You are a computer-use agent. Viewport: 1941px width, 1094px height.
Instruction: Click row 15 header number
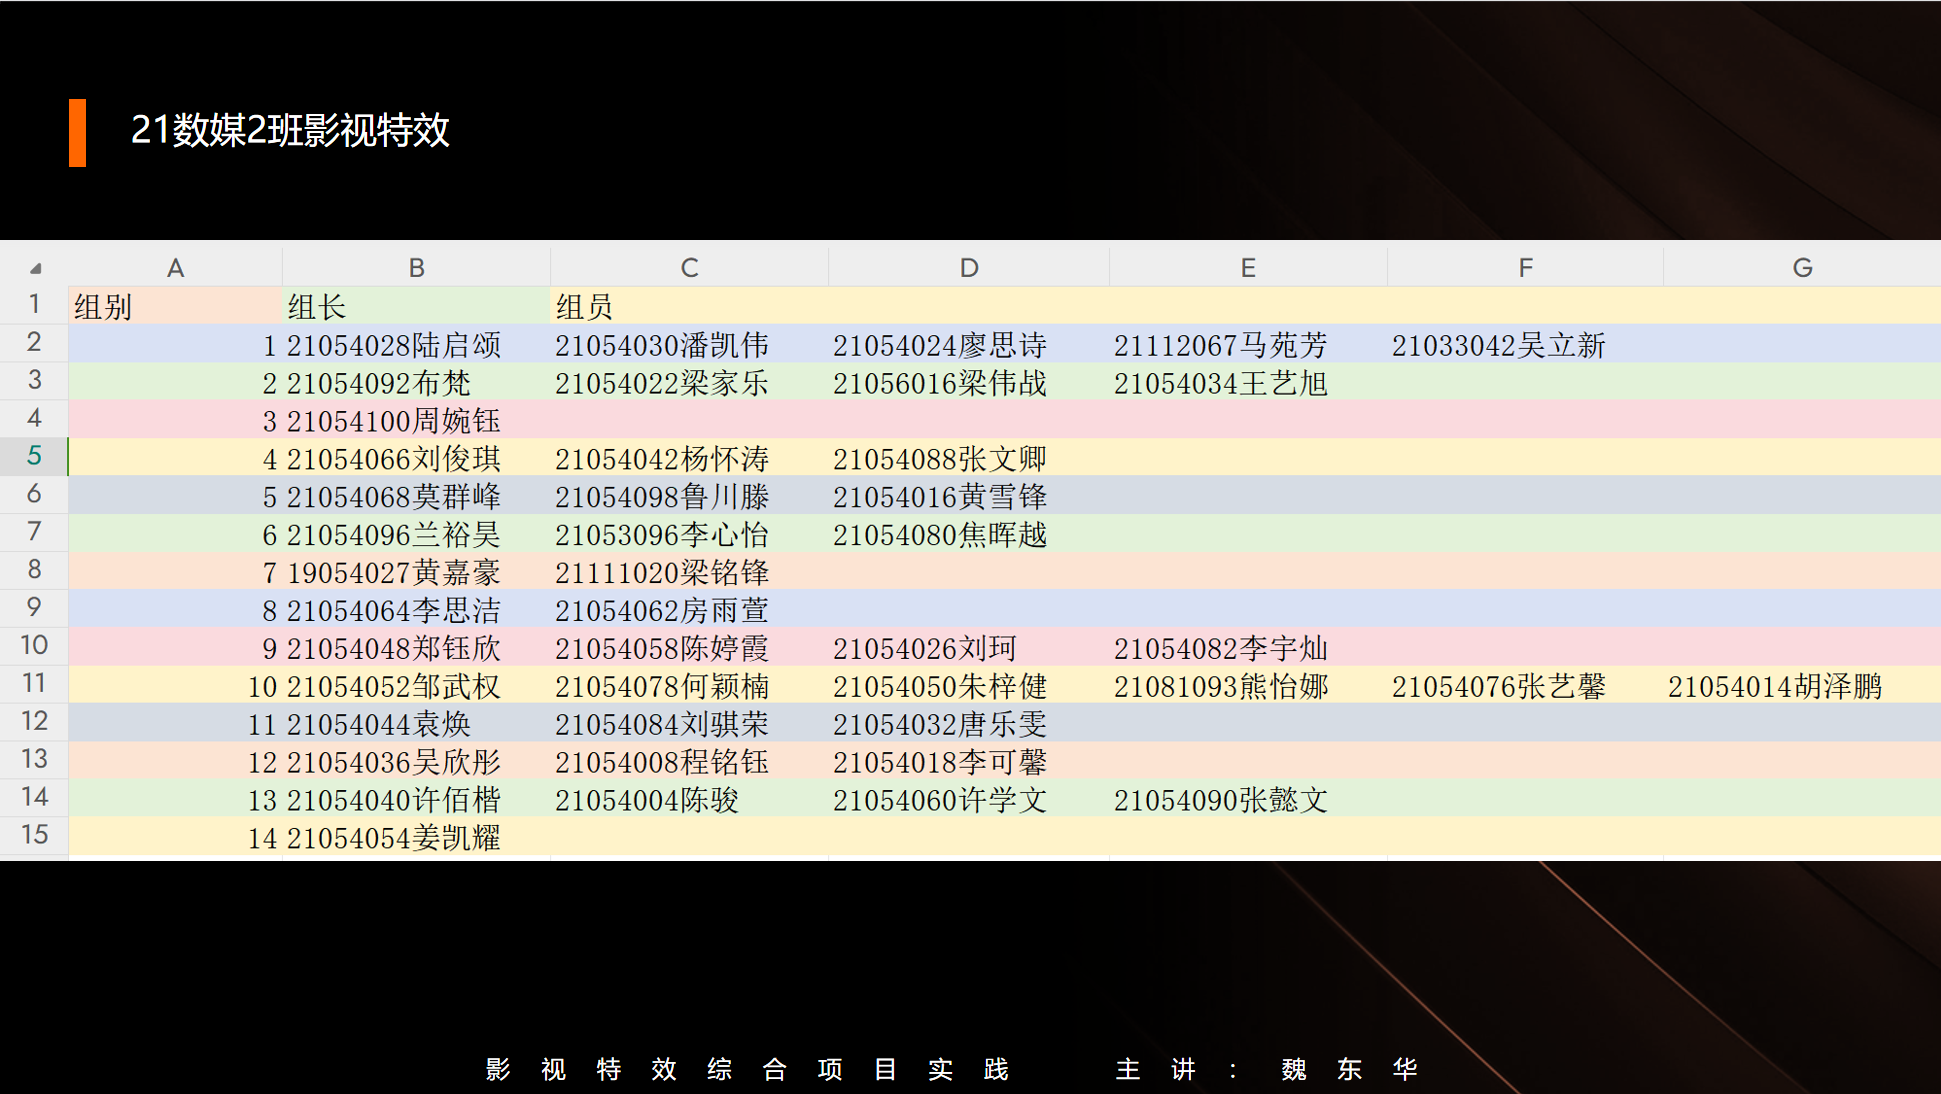tap(34, 835)
